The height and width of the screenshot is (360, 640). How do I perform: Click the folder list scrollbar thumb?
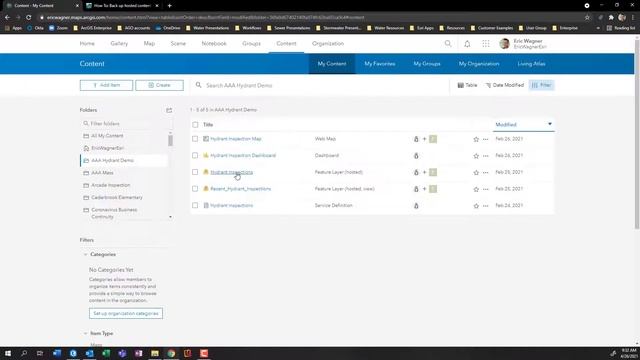coord(170,140)
